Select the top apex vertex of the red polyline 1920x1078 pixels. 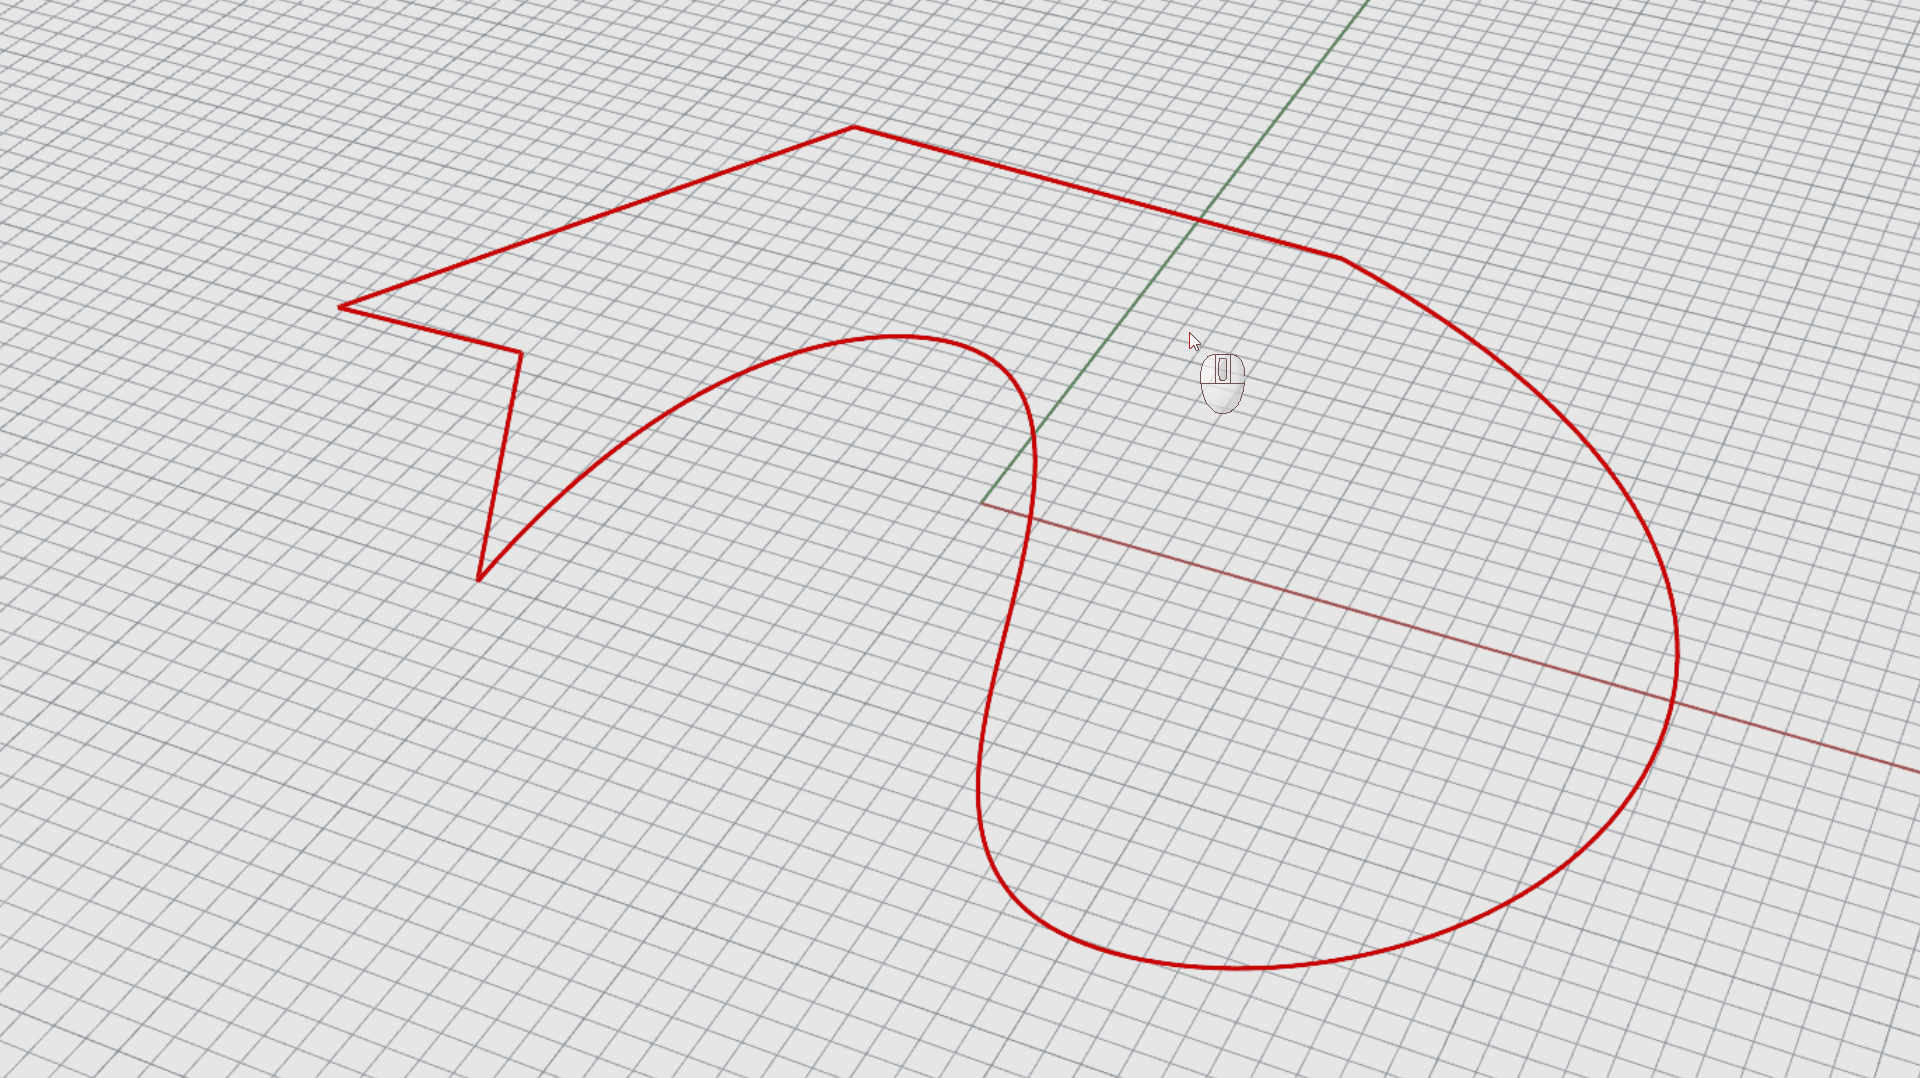tap(853, 128)
